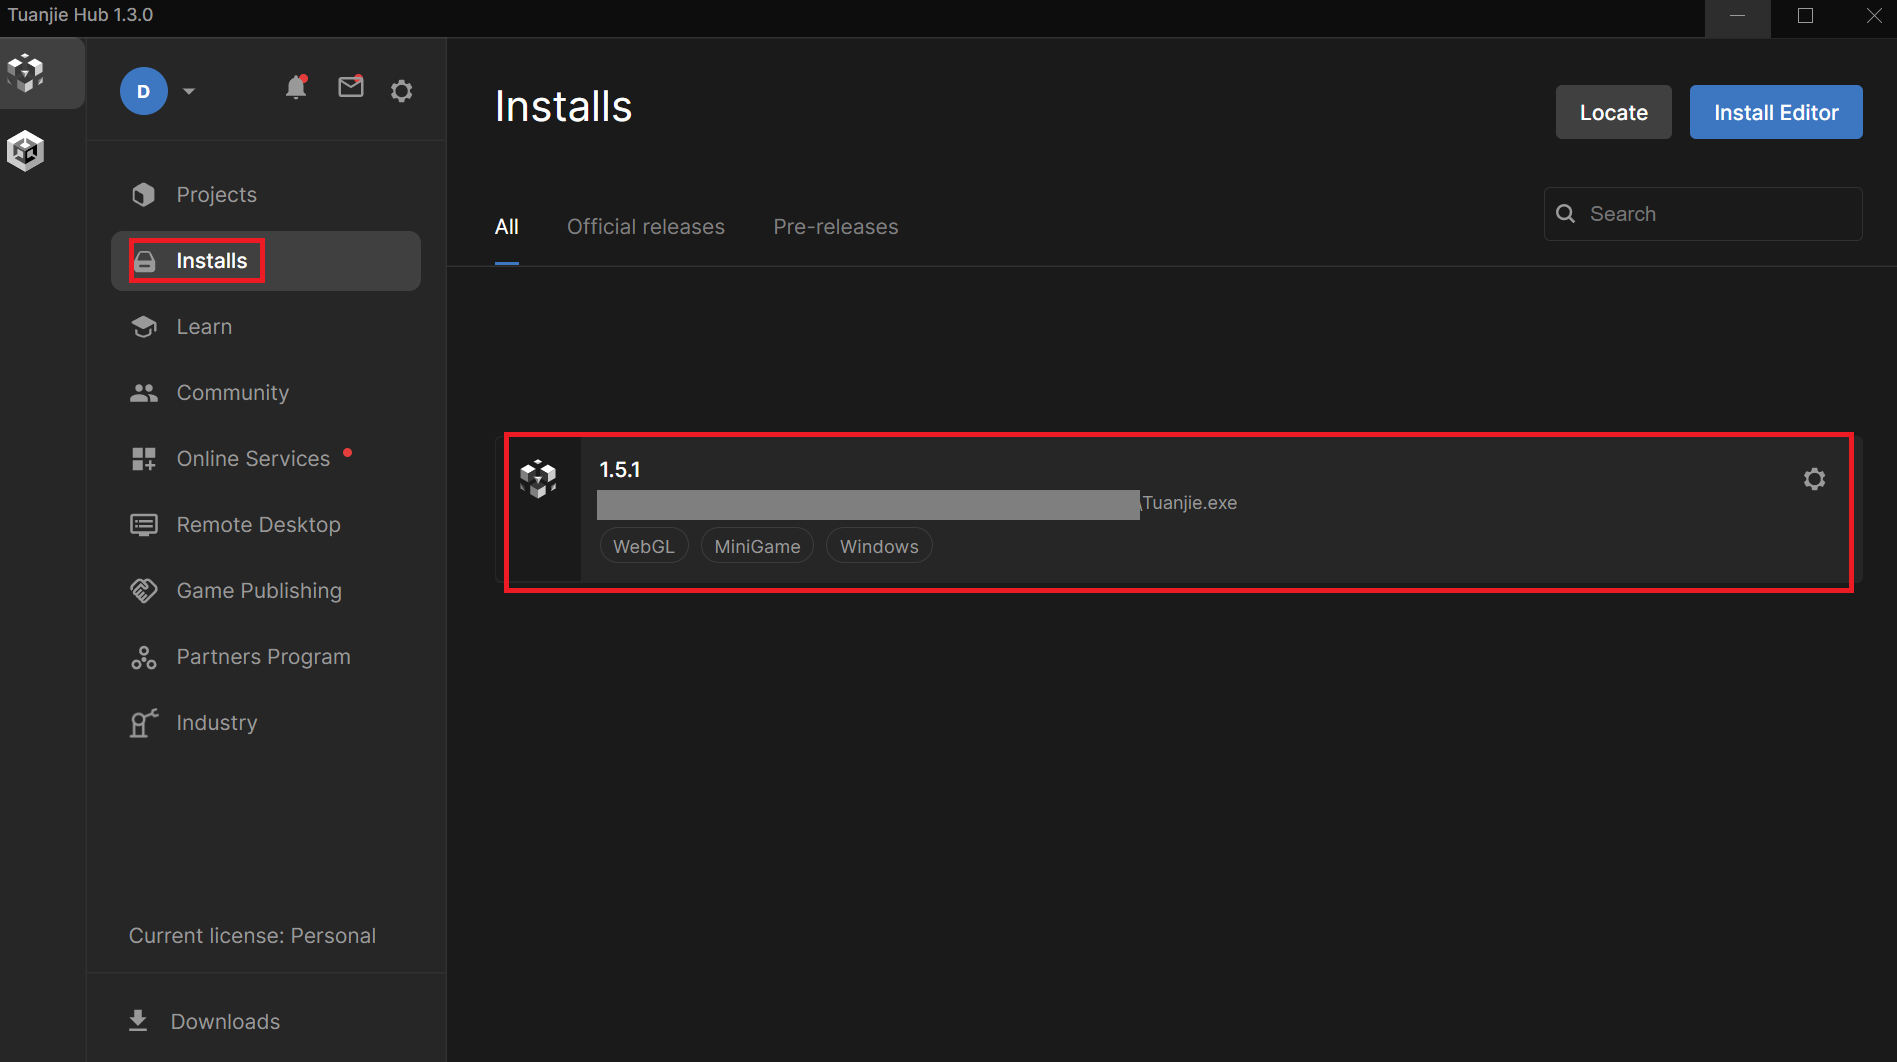Click the Installs page heading
The height and width of the screenshot is (1062, 1897).
[x=564, y=107]
